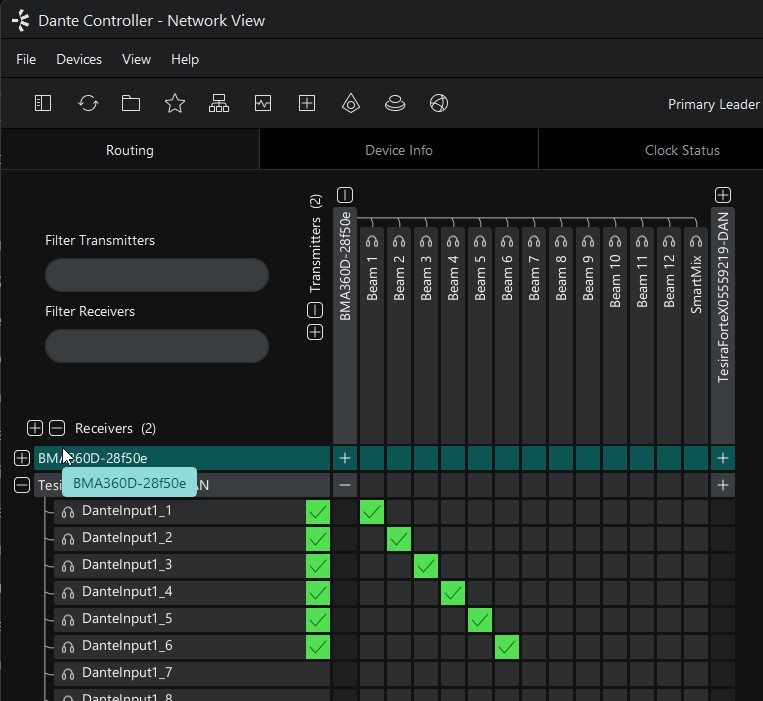This screenshot has width=763, height=701.
Task: Click headphone icon above SmartMix column
Action: tap(696, 241)
